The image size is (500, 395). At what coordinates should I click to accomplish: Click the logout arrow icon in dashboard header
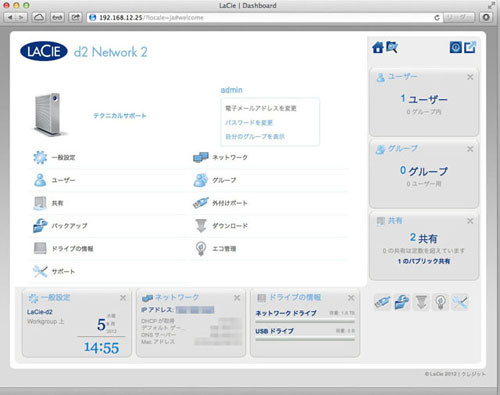(x=470, y=47)
